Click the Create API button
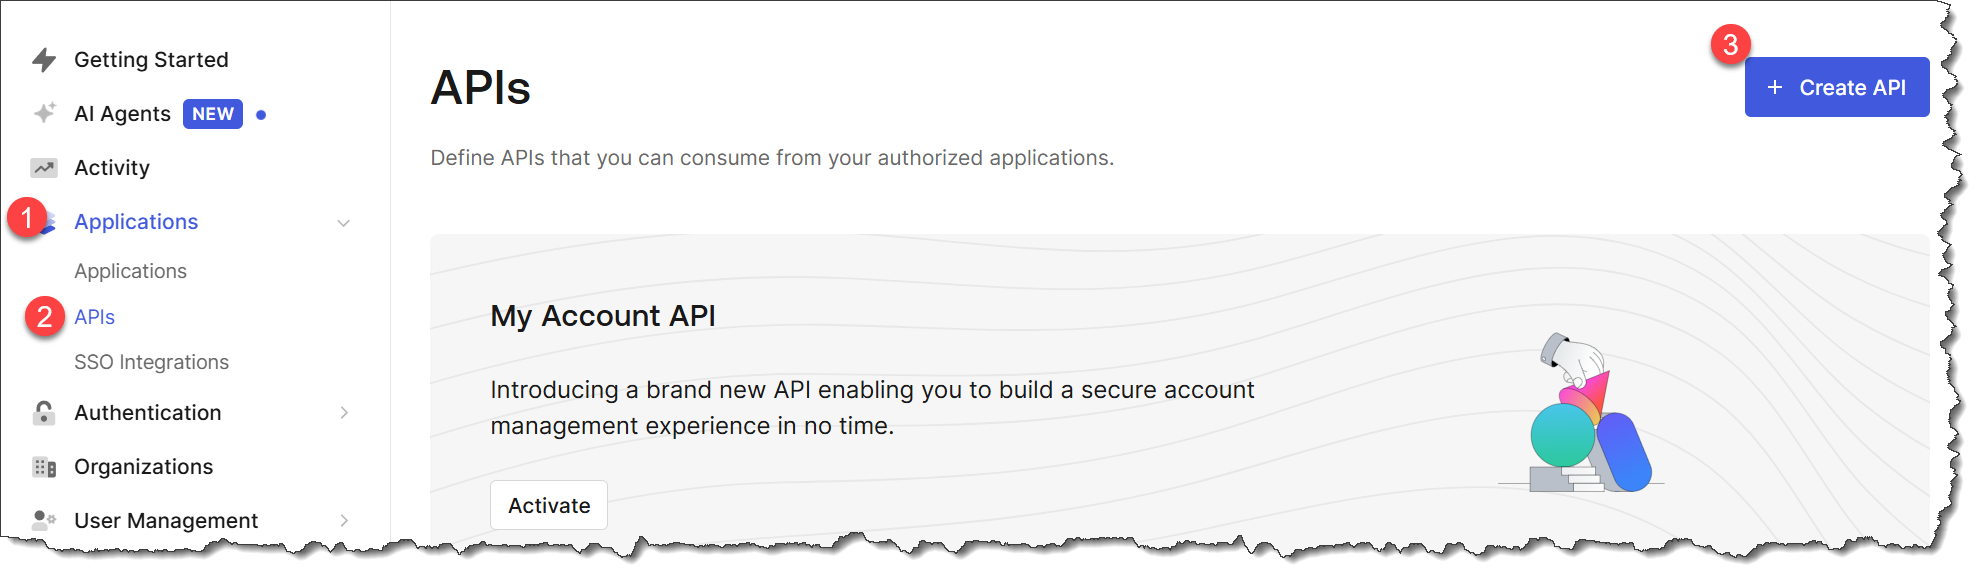1983x580 pixels. point(1837,87)
